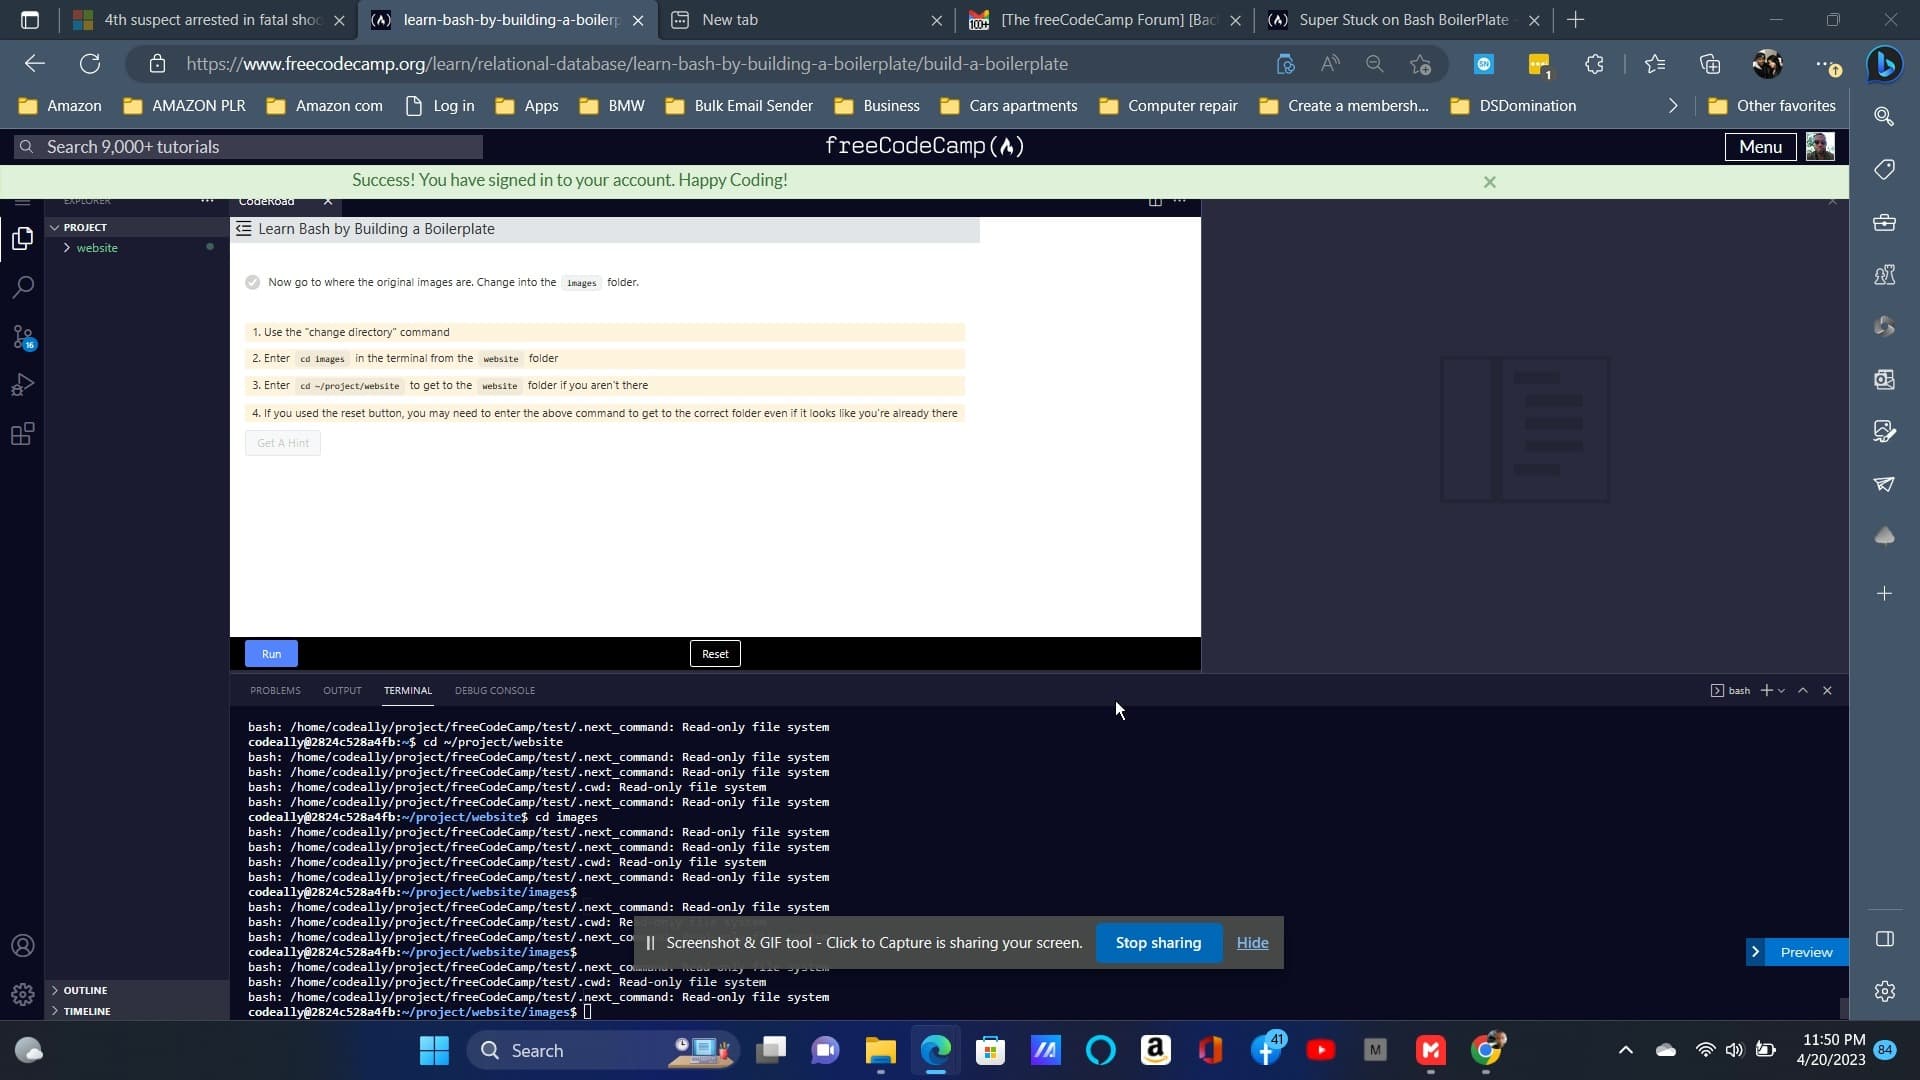Open the Run and Debug icon
This screenshot has width=1920, height=1080.
click(22, 385)
